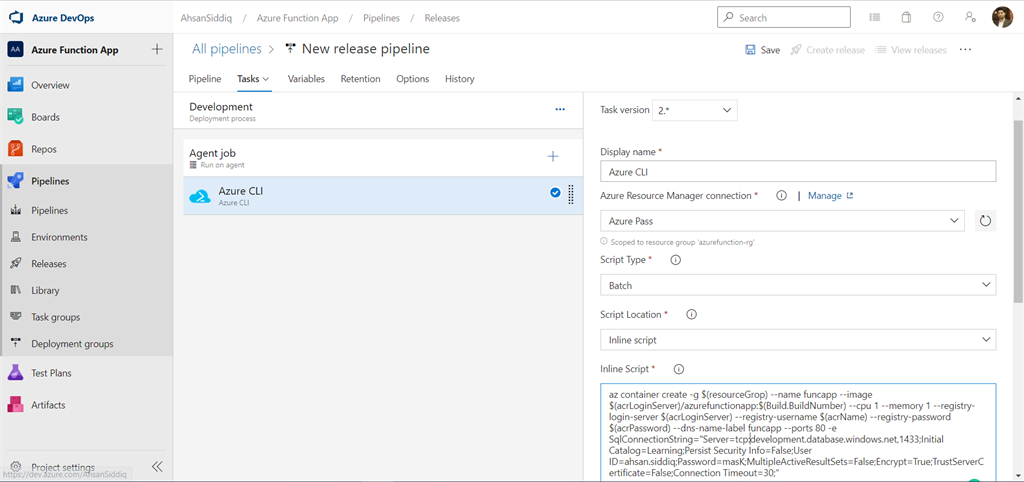Click the Azure DevOps logo icon
This screenshot has width=1024, height=482.
point(16,18)
